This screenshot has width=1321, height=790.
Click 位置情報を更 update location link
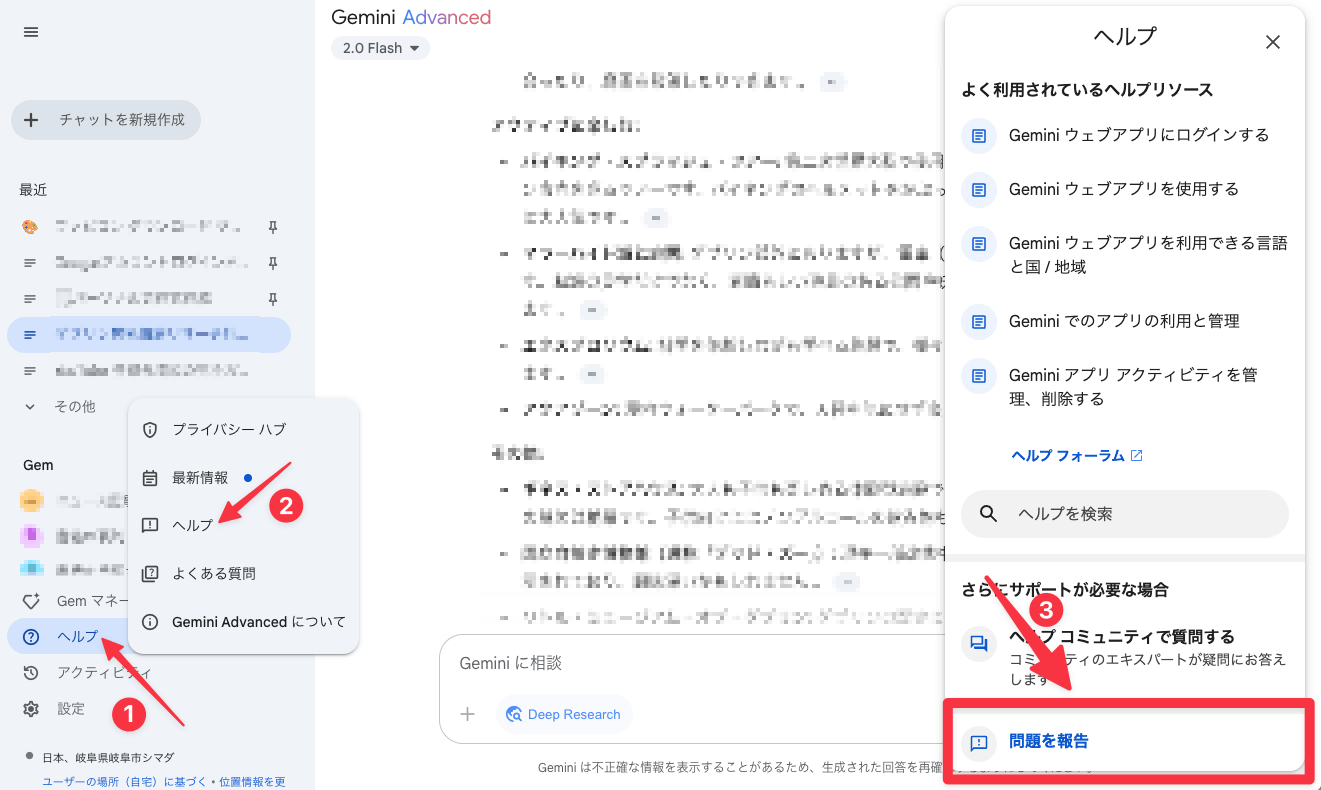(x=252, y=782)
